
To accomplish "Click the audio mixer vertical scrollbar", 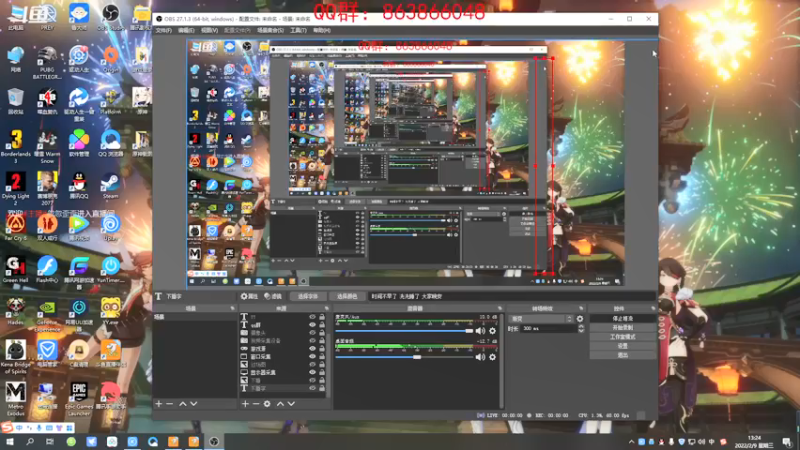I will pyautogui.click(x=502, y=360).
